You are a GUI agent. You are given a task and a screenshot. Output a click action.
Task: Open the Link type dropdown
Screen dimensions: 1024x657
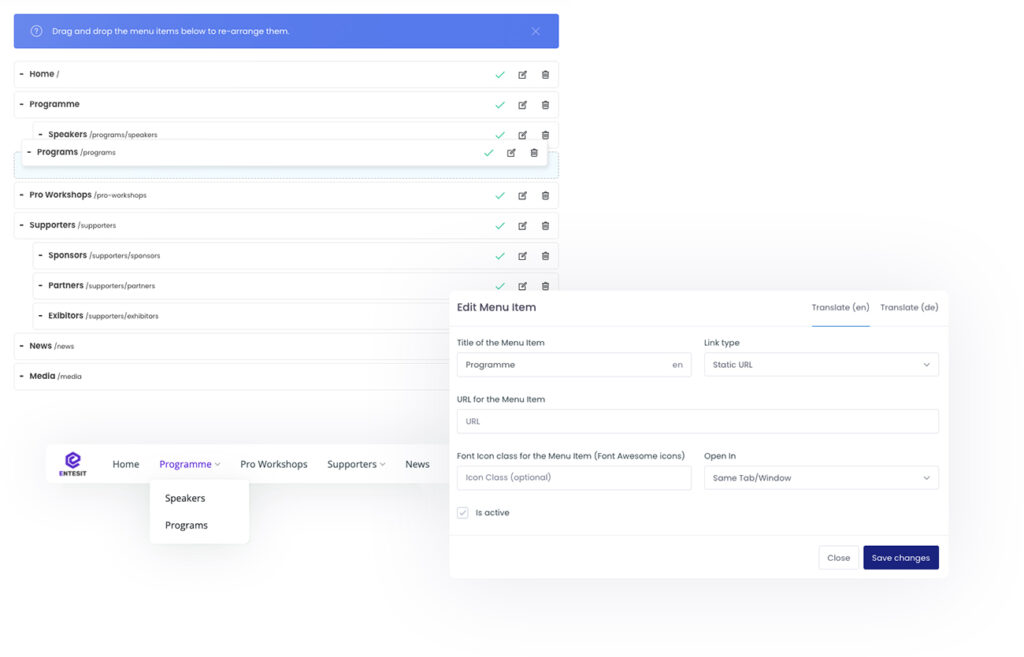(820, 365)
